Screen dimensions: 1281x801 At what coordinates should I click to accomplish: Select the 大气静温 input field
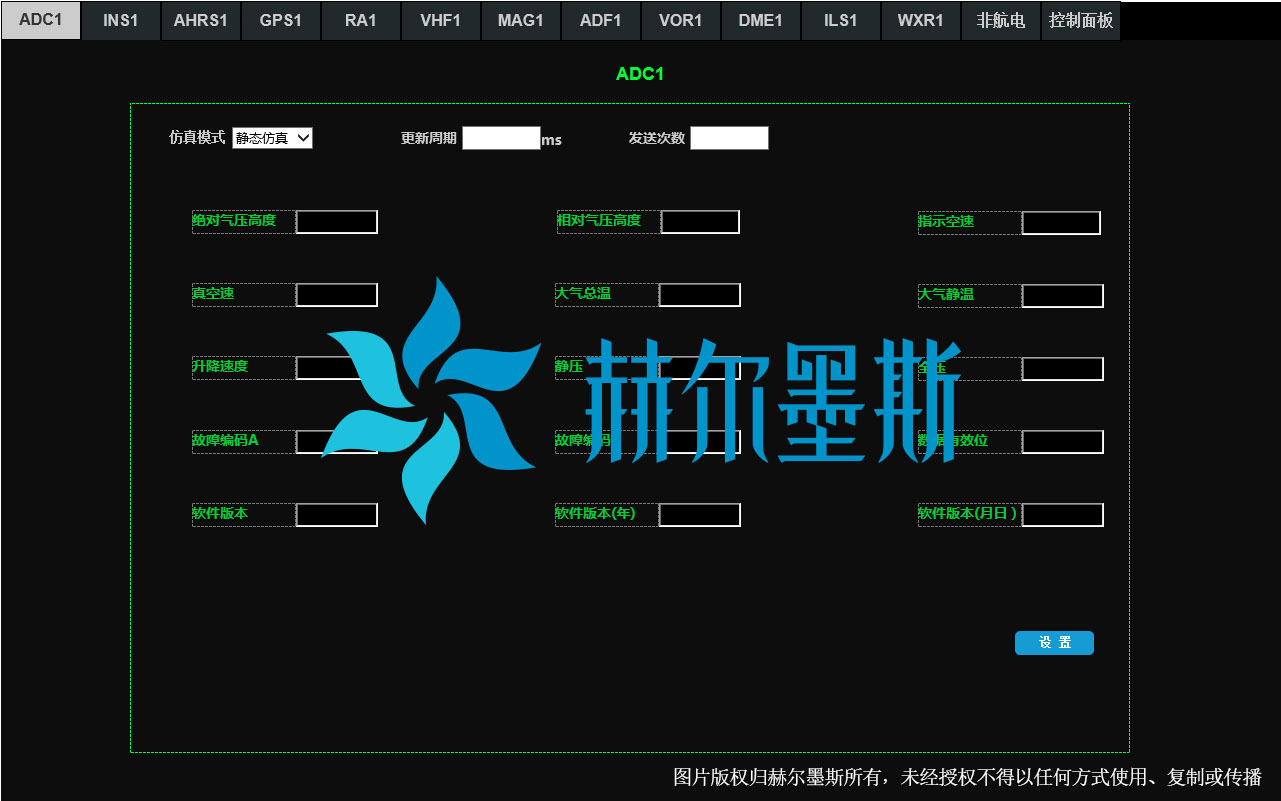click(1063, 296)
